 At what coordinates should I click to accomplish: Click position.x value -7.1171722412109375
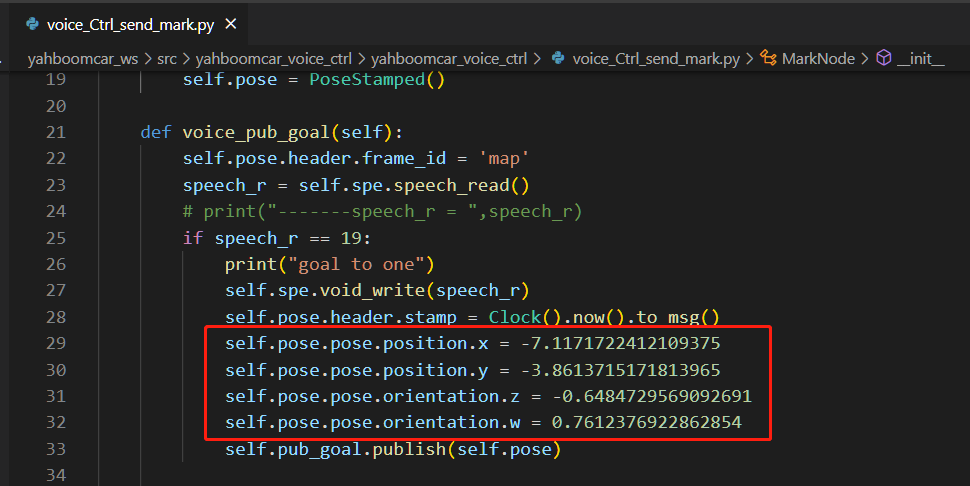point(621,343)
